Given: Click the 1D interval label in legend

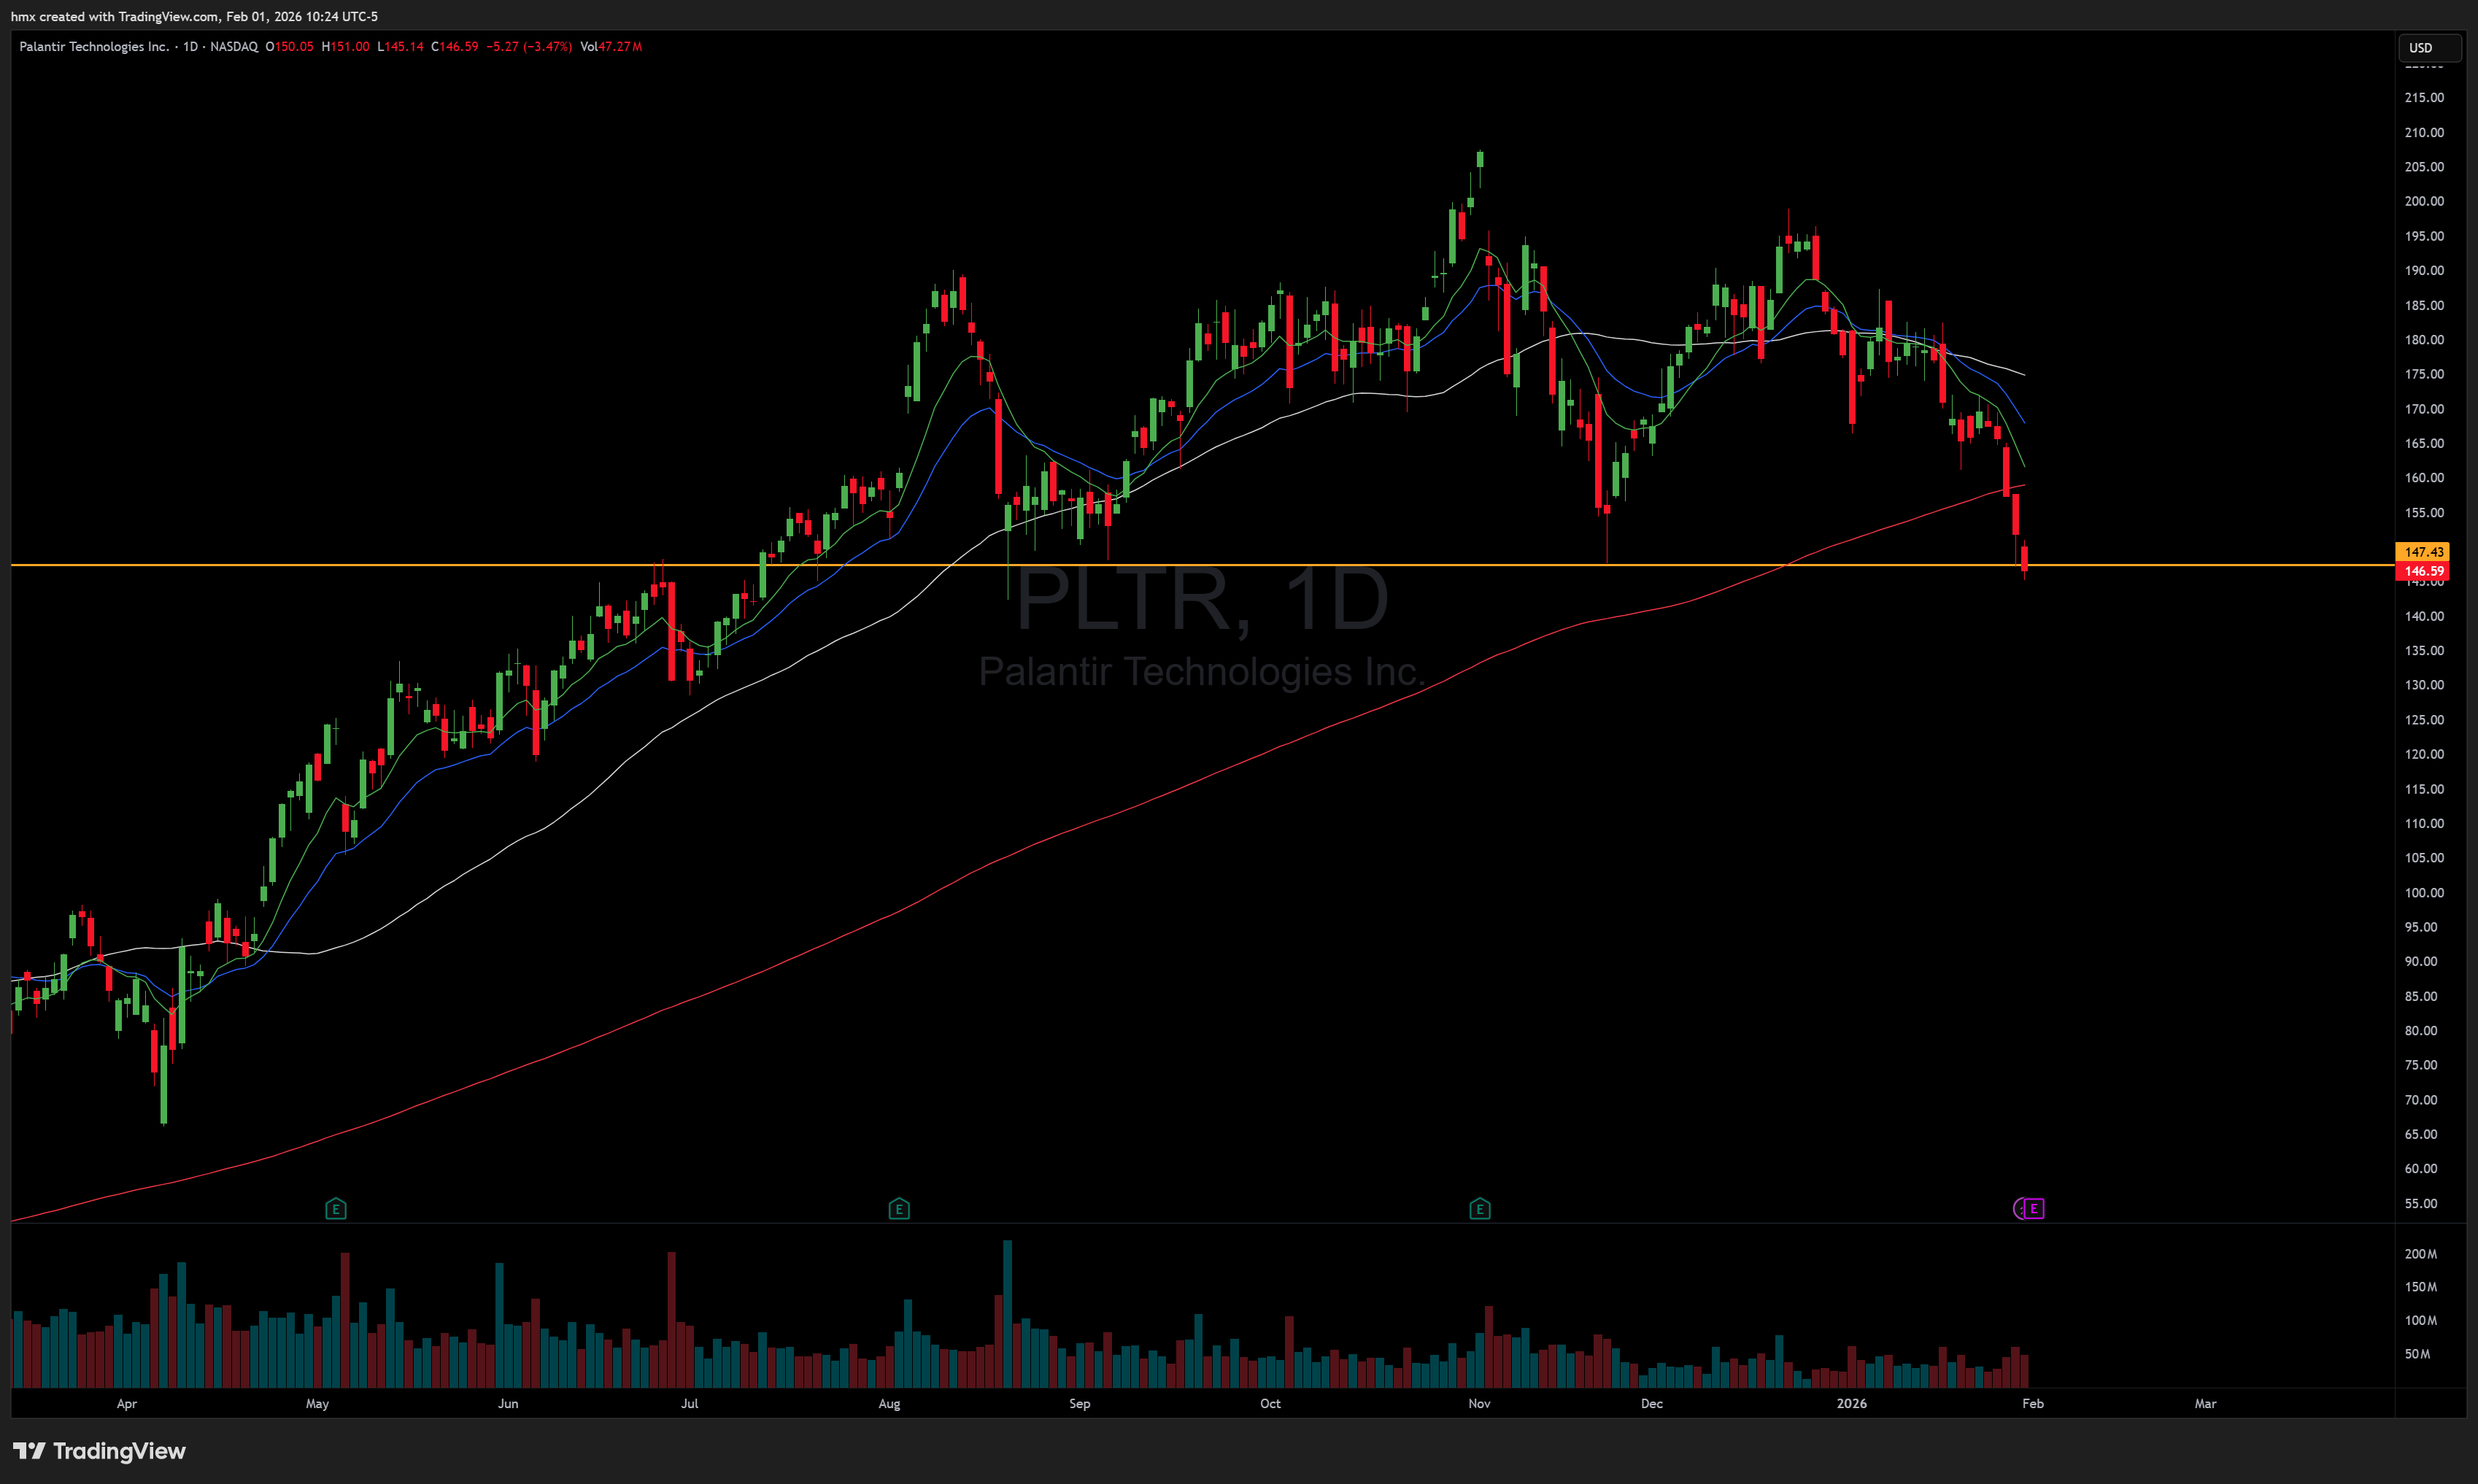Looking at the screenshot, I should click(x=190, y=47).
